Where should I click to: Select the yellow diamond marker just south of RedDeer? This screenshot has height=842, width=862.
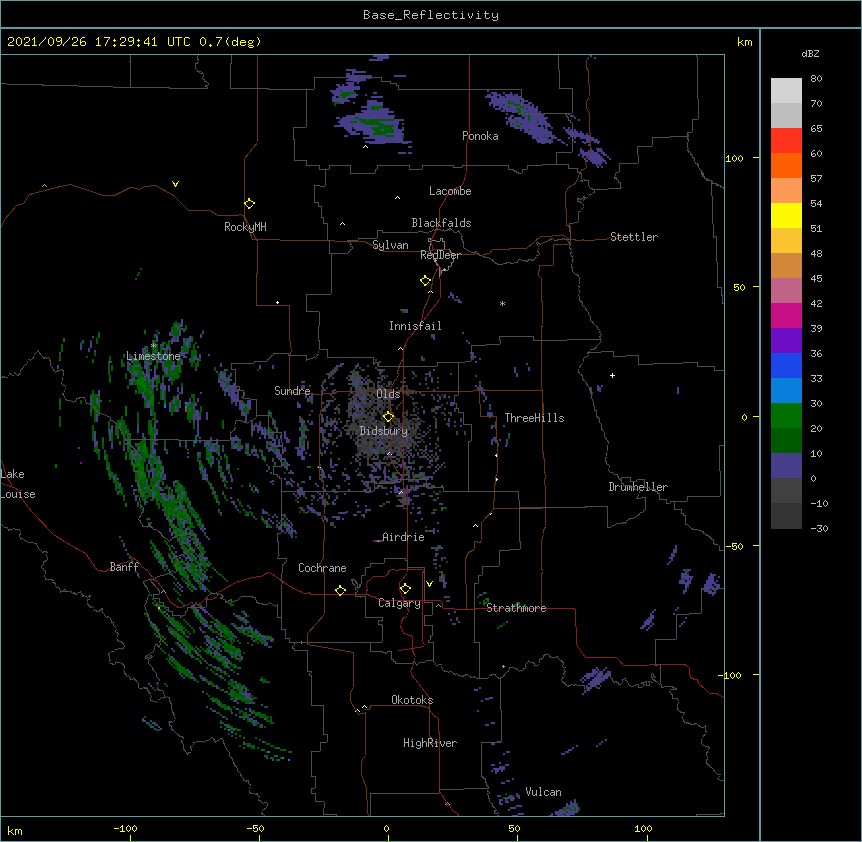click(426, 281)
